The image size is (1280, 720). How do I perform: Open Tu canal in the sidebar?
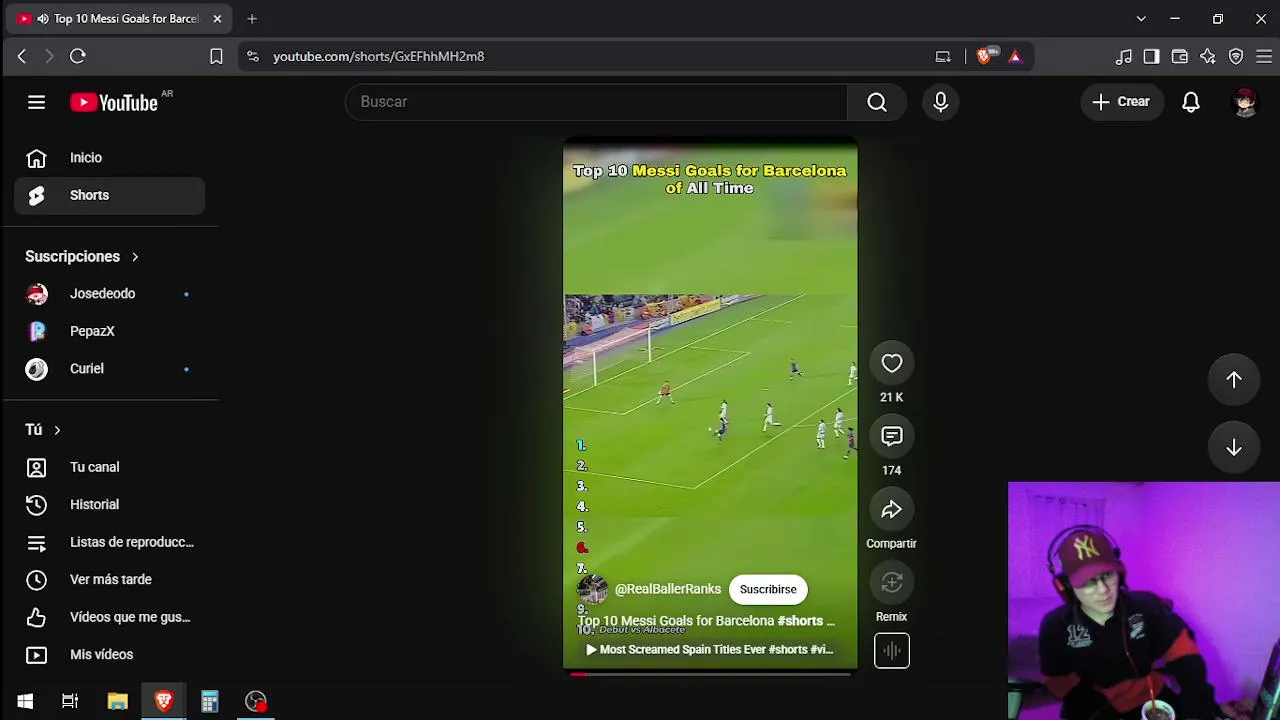(110, 467)
